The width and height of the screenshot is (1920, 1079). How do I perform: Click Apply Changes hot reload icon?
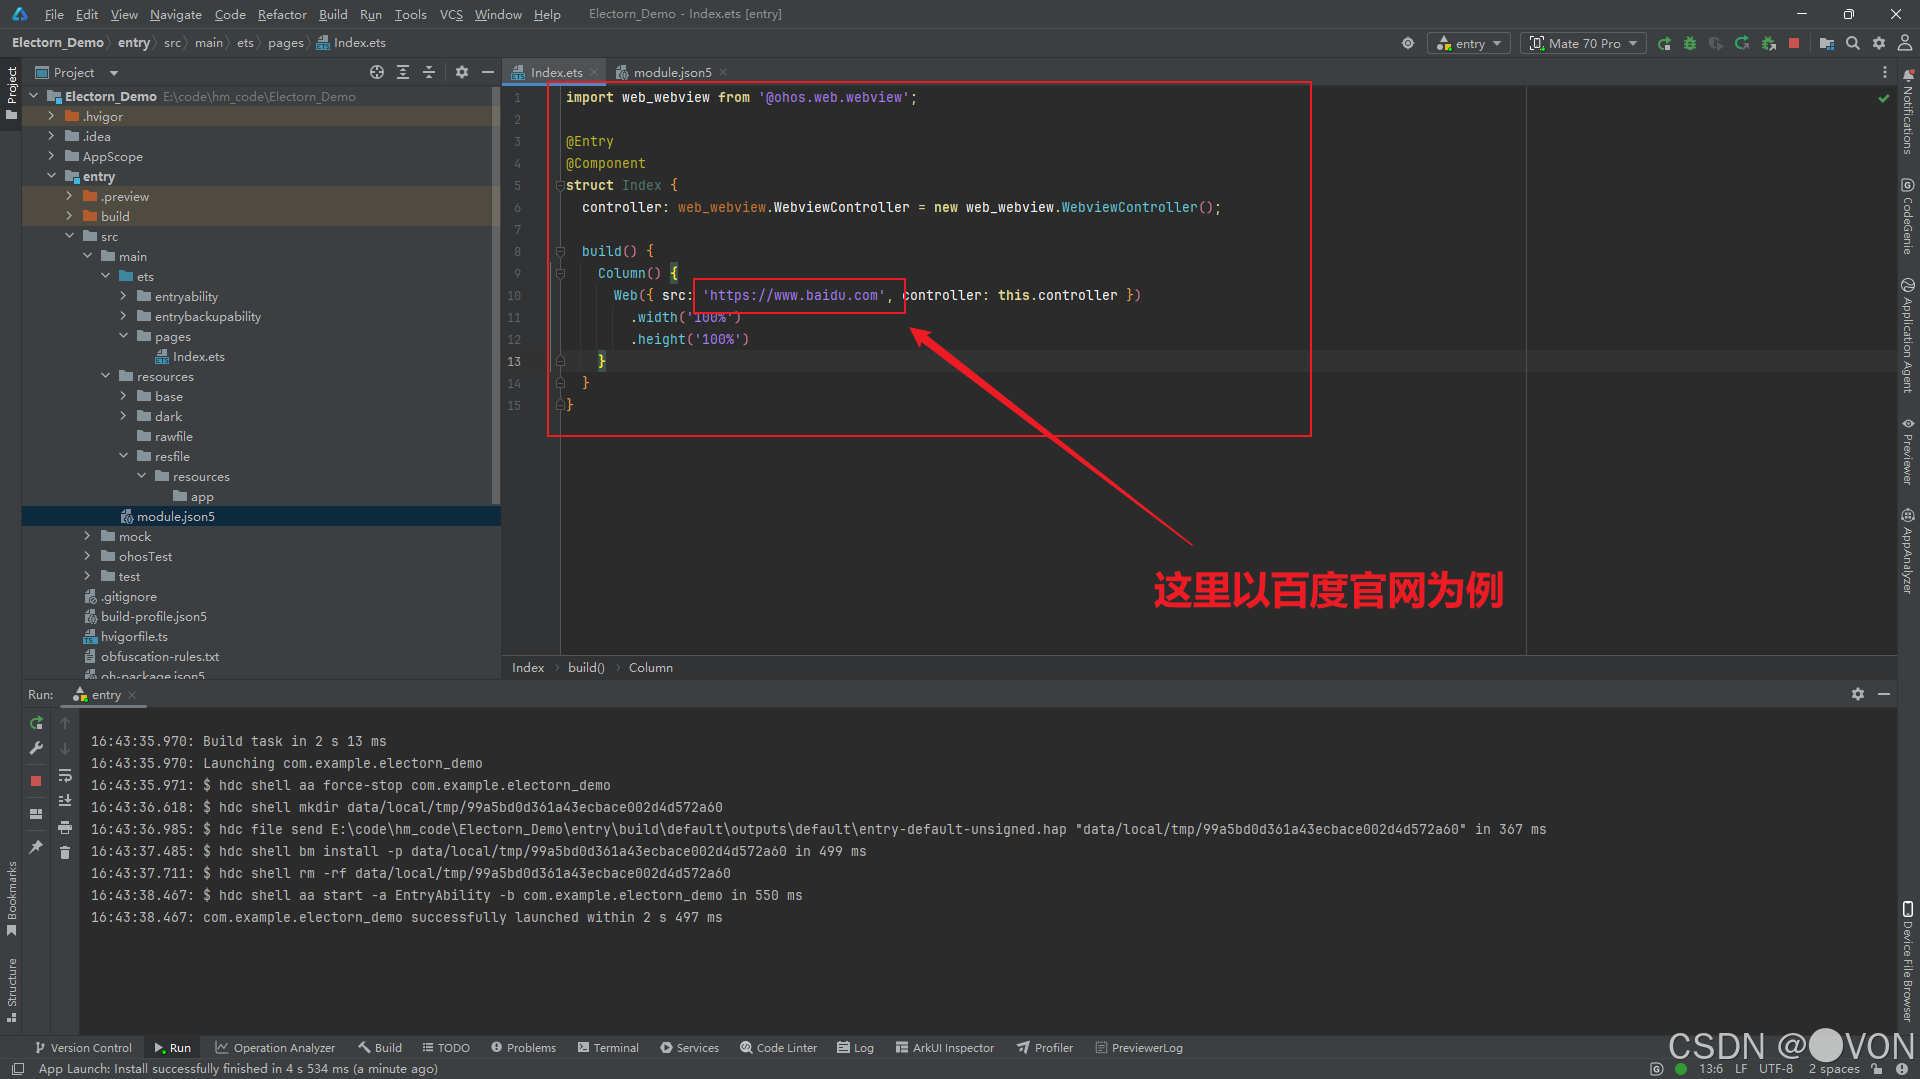[1742, 43]
